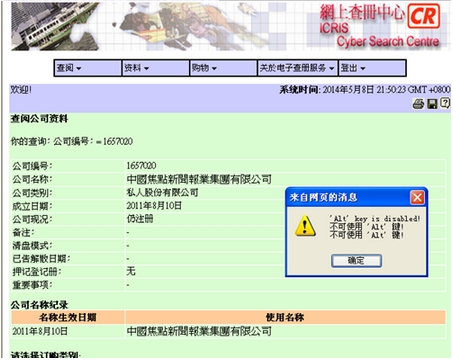The image size is (453, 362).
Task: Open the 关於电子查册服务 menu
Action: click(297, 68)
